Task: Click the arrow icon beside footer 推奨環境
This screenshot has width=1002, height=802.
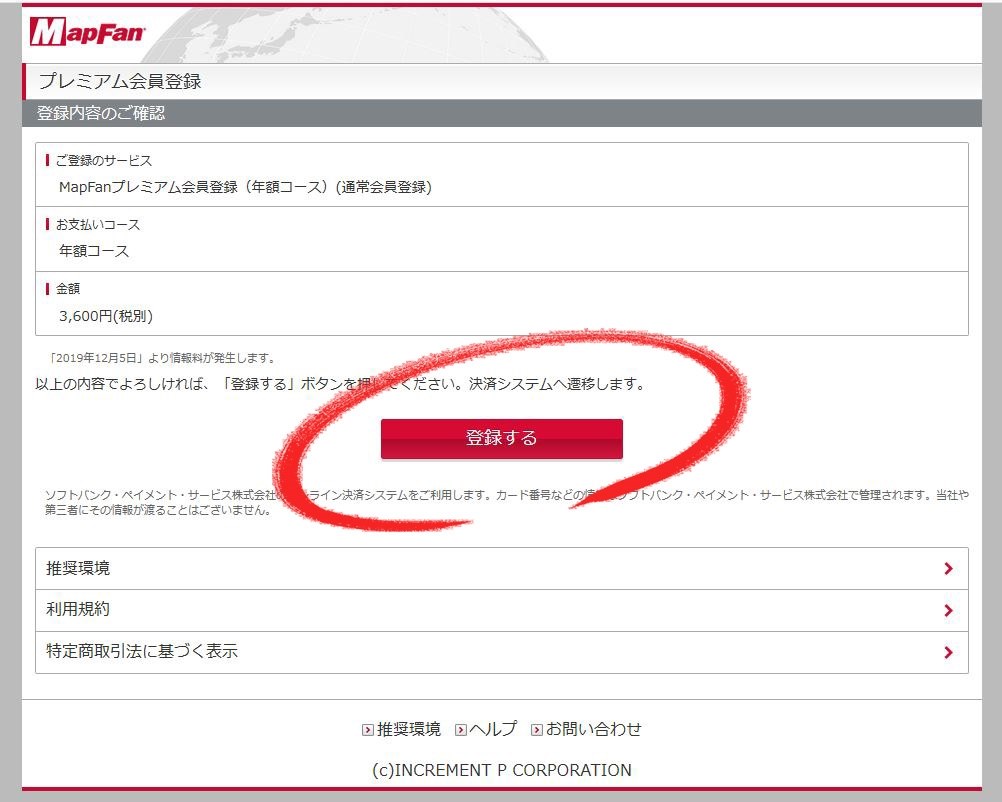Action: (367, 730)
